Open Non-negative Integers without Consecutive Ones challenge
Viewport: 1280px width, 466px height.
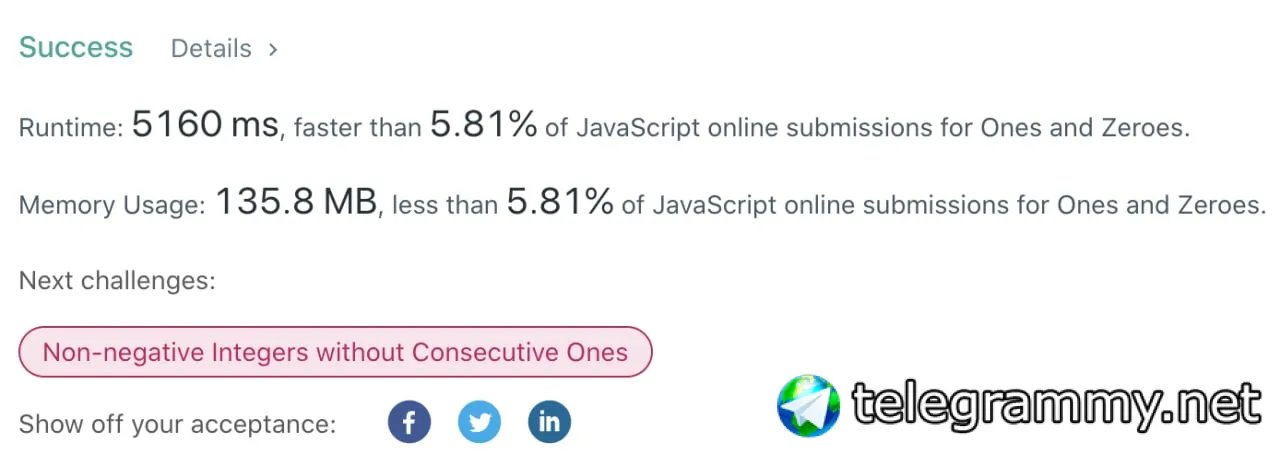(x=335, y=352)
